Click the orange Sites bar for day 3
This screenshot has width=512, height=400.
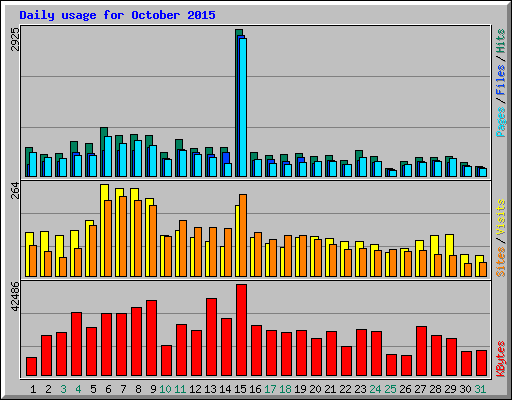(63, 267)
